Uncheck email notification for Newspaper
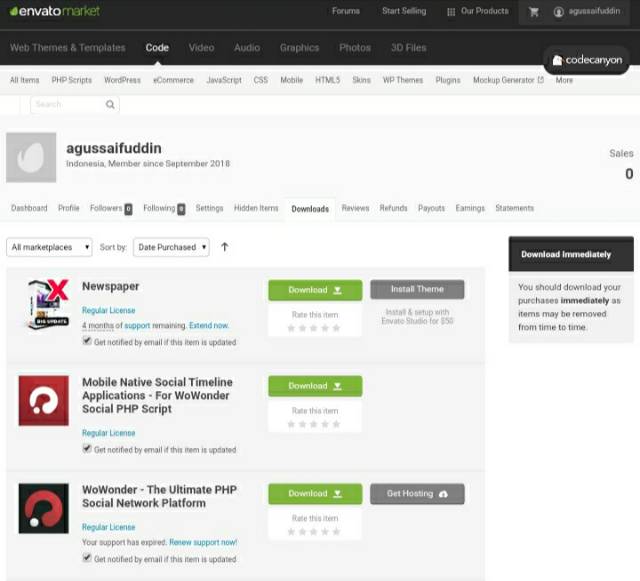This screenshot has width=640, height=581. click(87, 341)
